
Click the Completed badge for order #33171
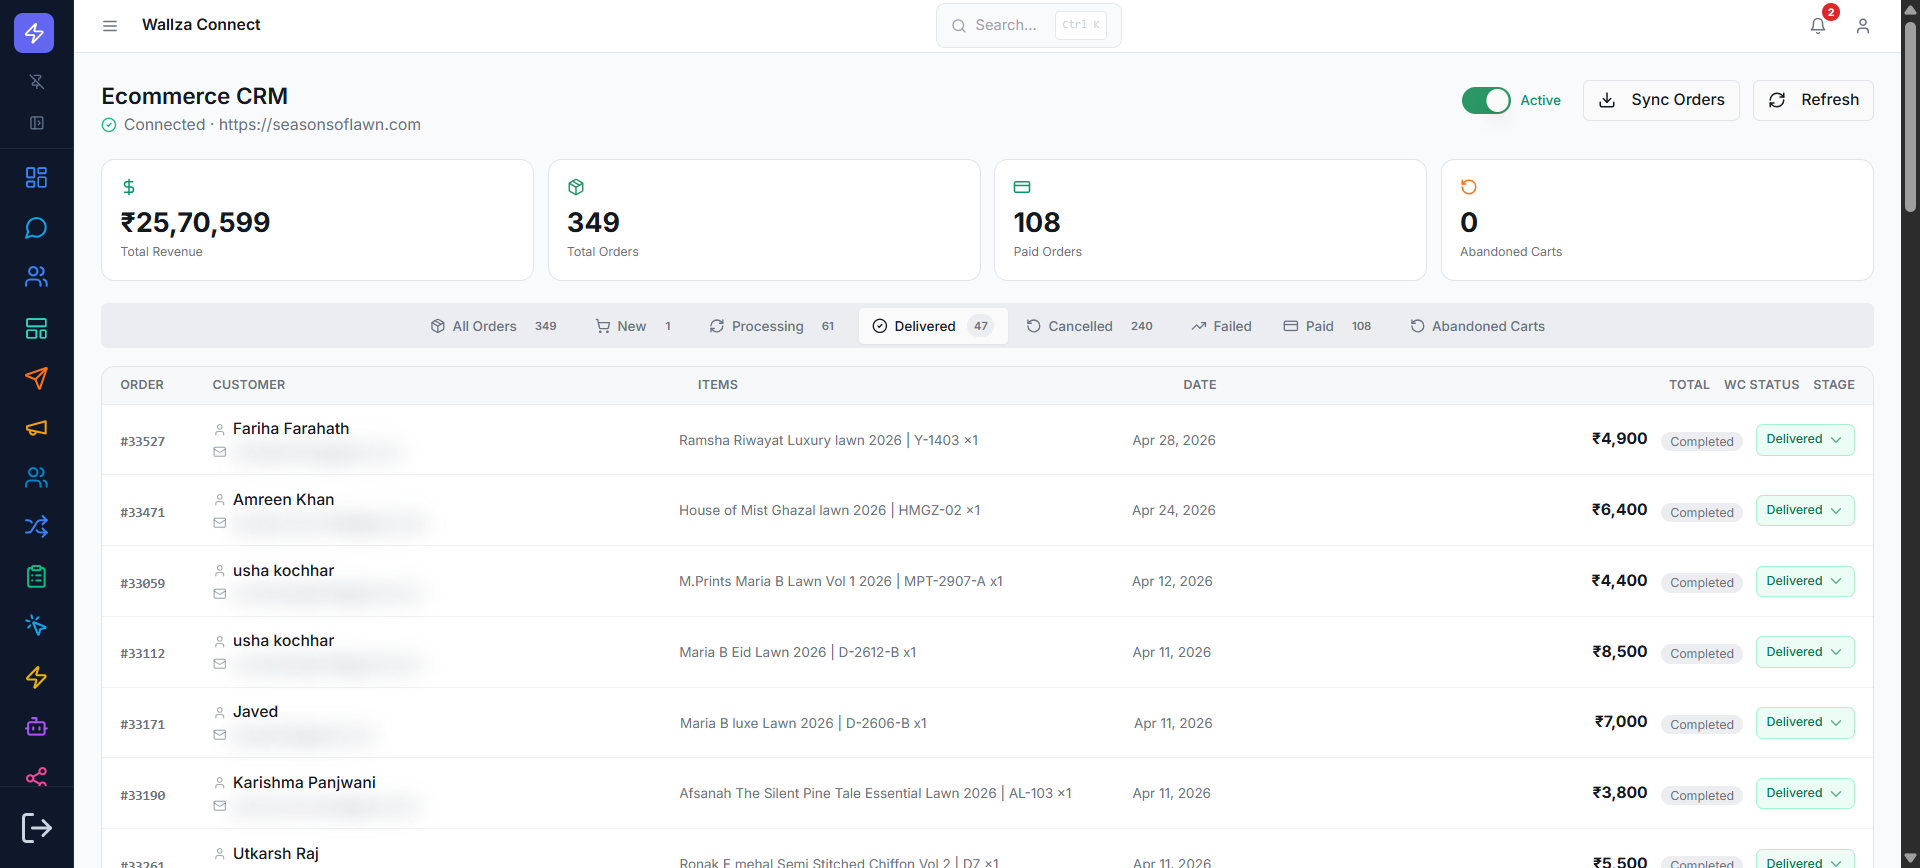1701,725
